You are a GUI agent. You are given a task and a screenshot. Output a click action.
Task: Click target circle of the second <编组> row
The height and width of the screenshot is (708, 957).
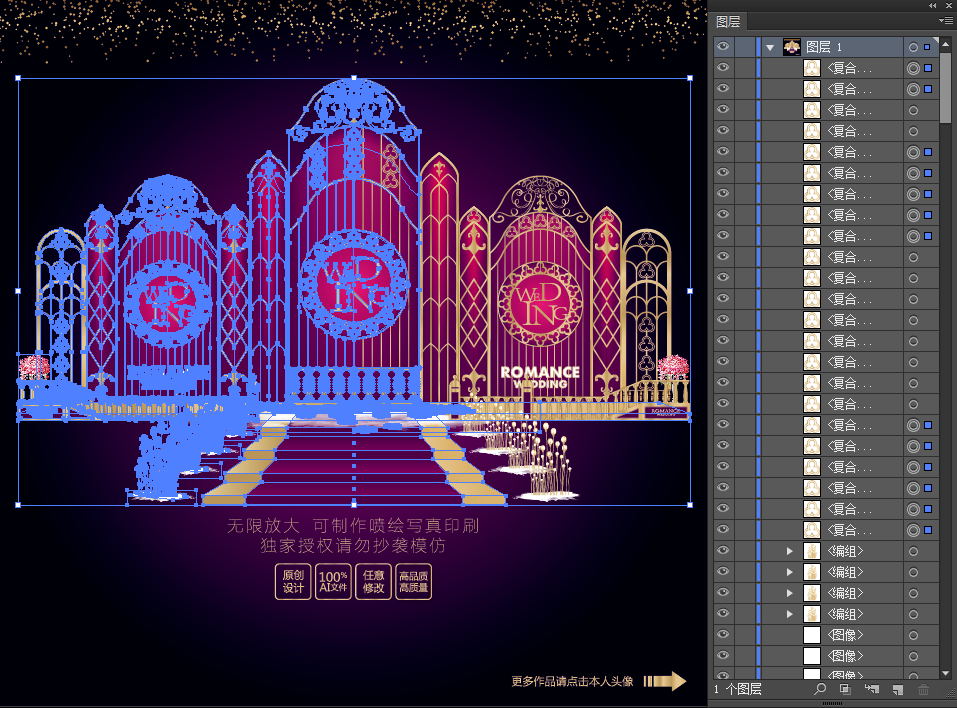[x=913, y=572]
